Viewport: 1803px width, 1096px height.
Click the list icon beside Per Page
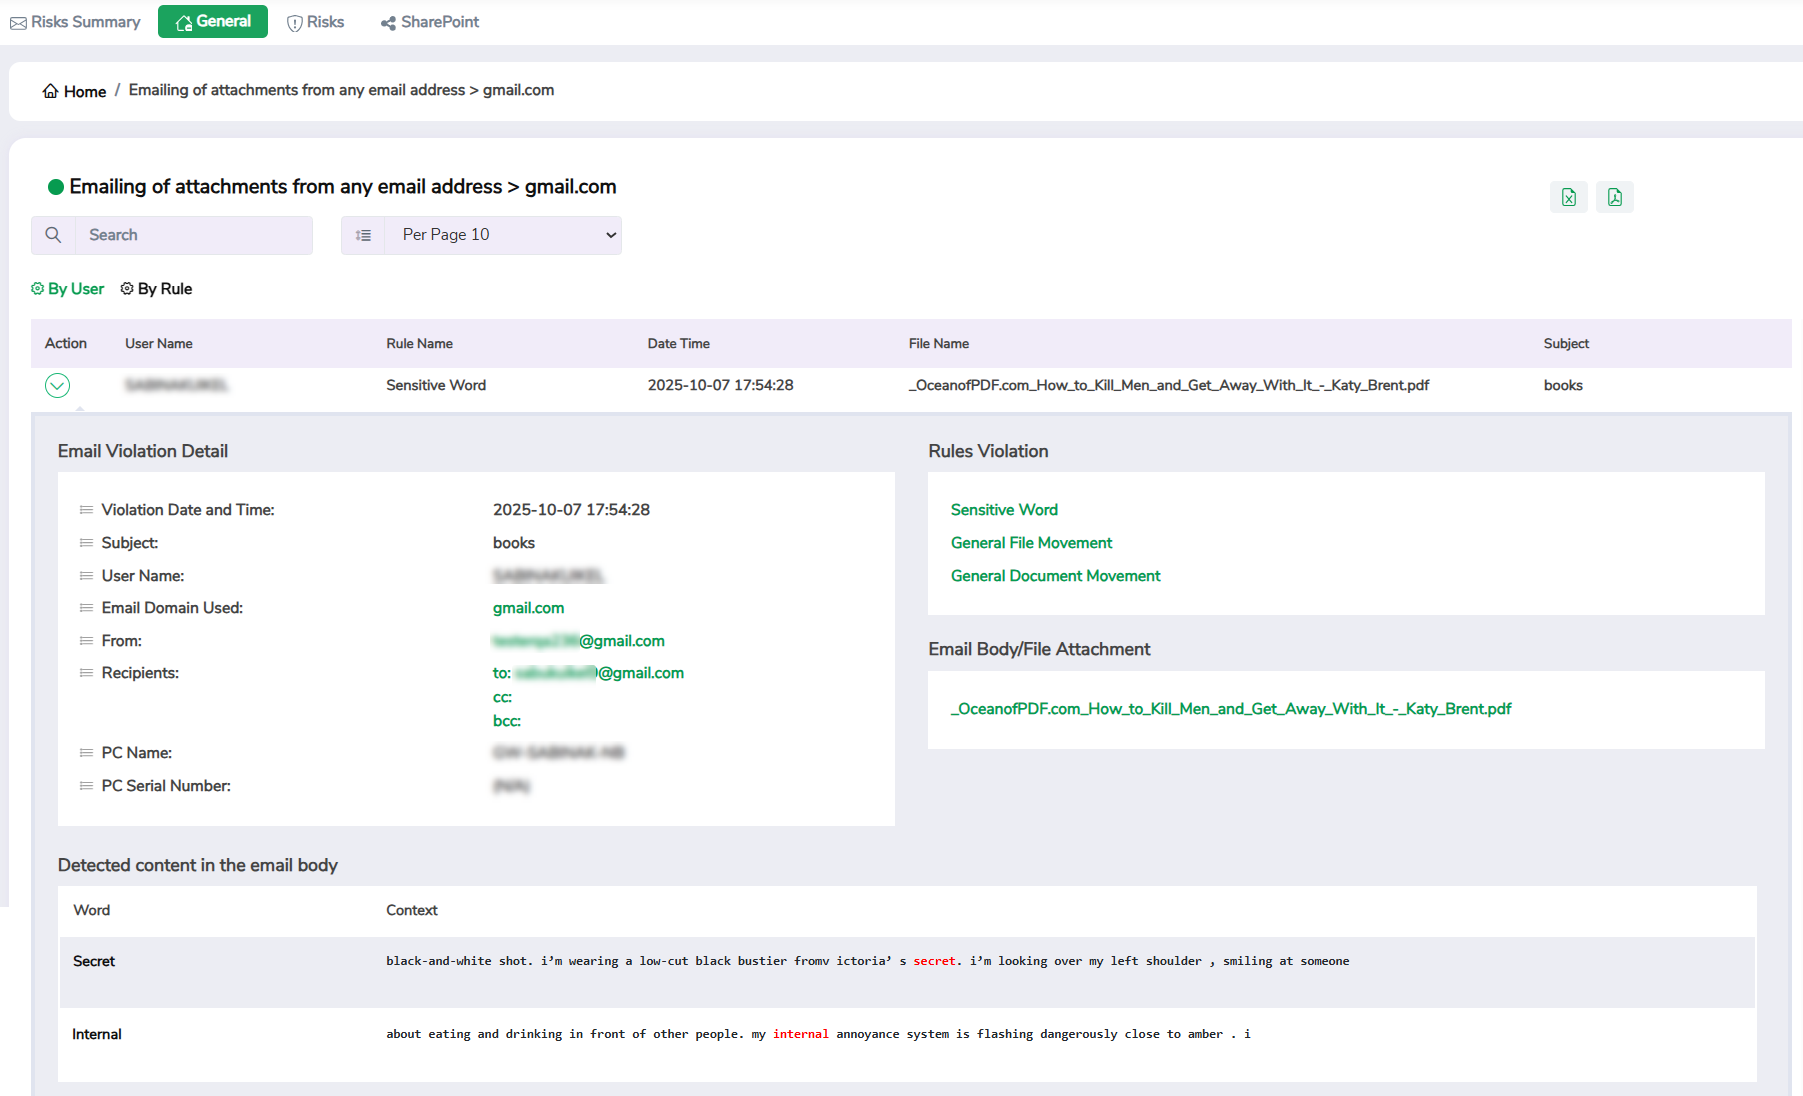pos(363,235)
